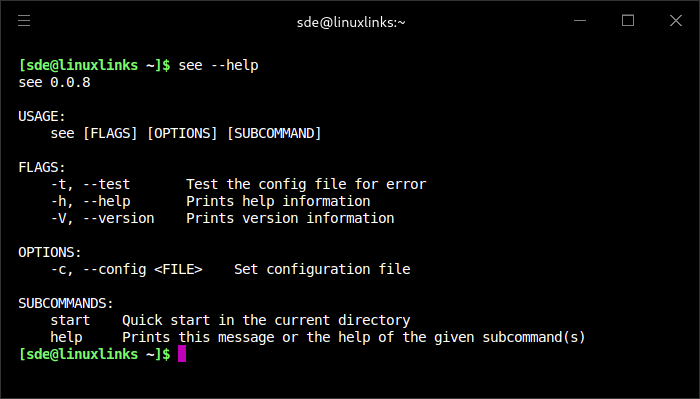Click the [OPTIONS] usage placeholder
This screenshot has height=399, width=700.
(182, 133)
